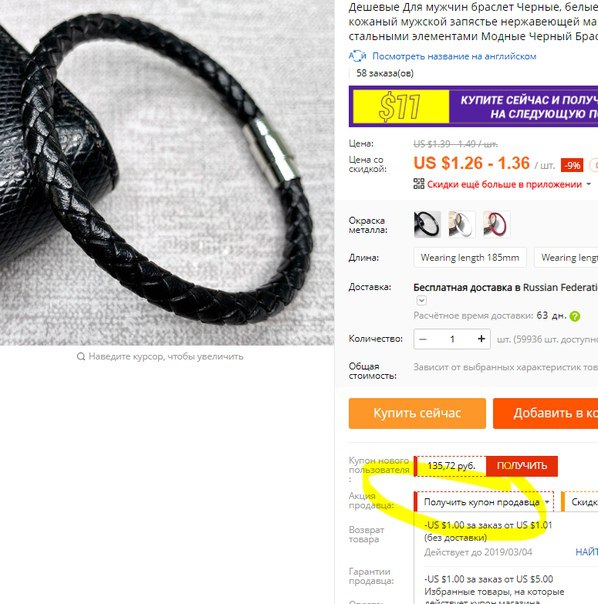Click the QR code app discount icon
Image resolution: width=598 pixels, height=604 pixels.
pos(419,184)
